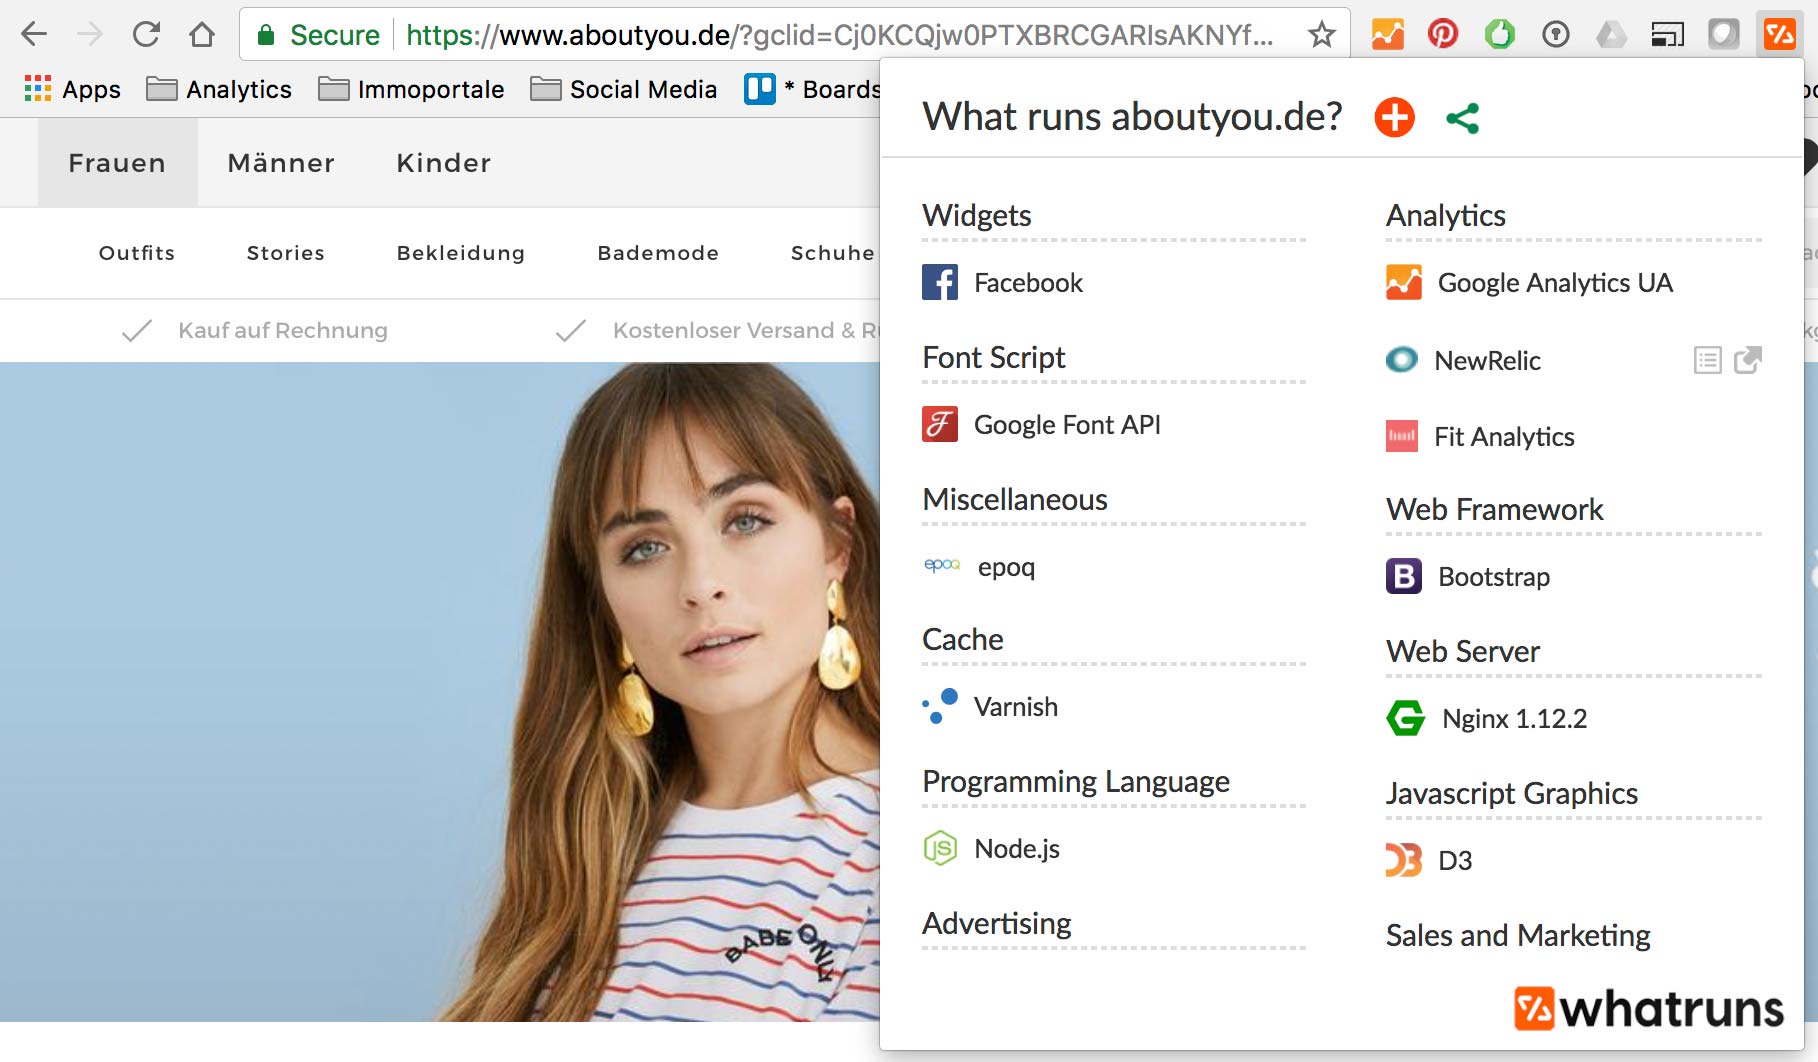Click the Advertising category heading
Image resolution: width=1818 pixels, height=1062 pixels.
click(997, 923)
